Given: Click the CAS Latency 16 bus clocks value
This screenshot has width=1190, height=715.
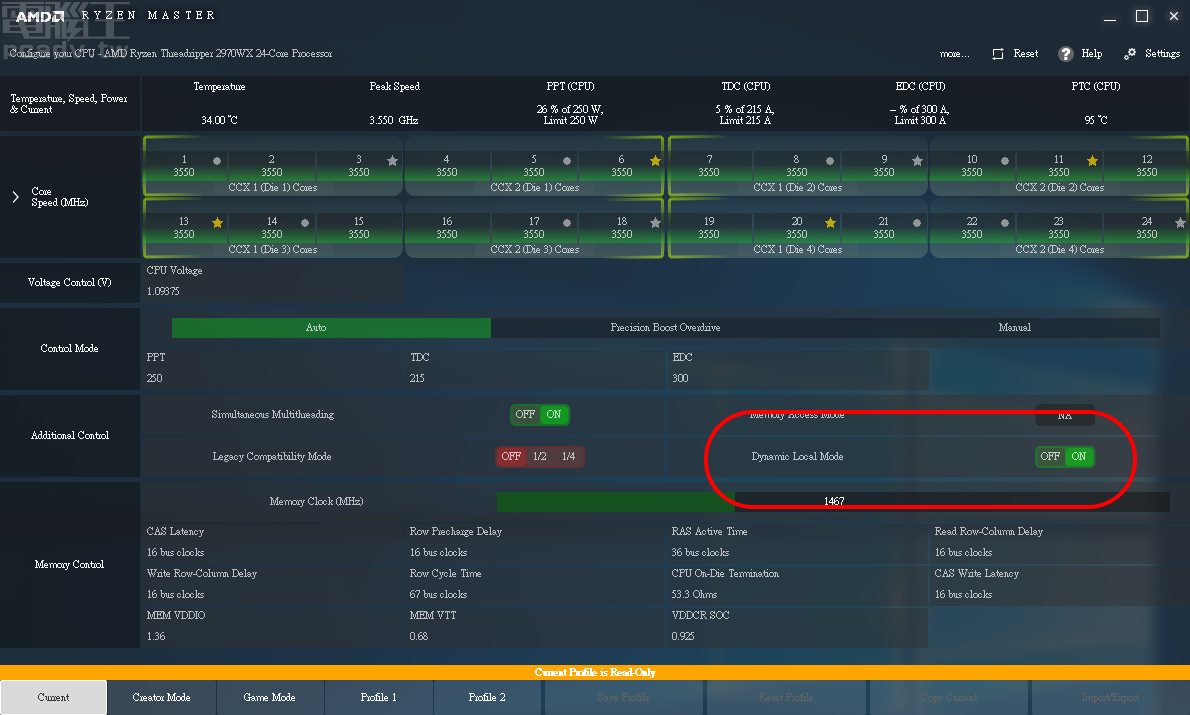Looking at the screenshot, I should click(x=175, y=553).
